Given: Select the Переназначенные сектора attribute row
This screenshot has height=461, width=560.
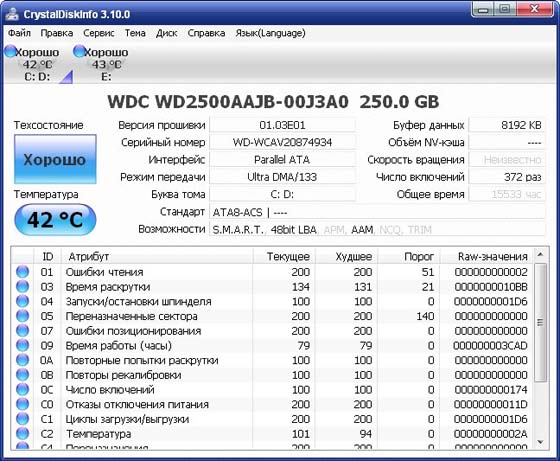Looking at the screenshot, I should click(x=272, y=316).
